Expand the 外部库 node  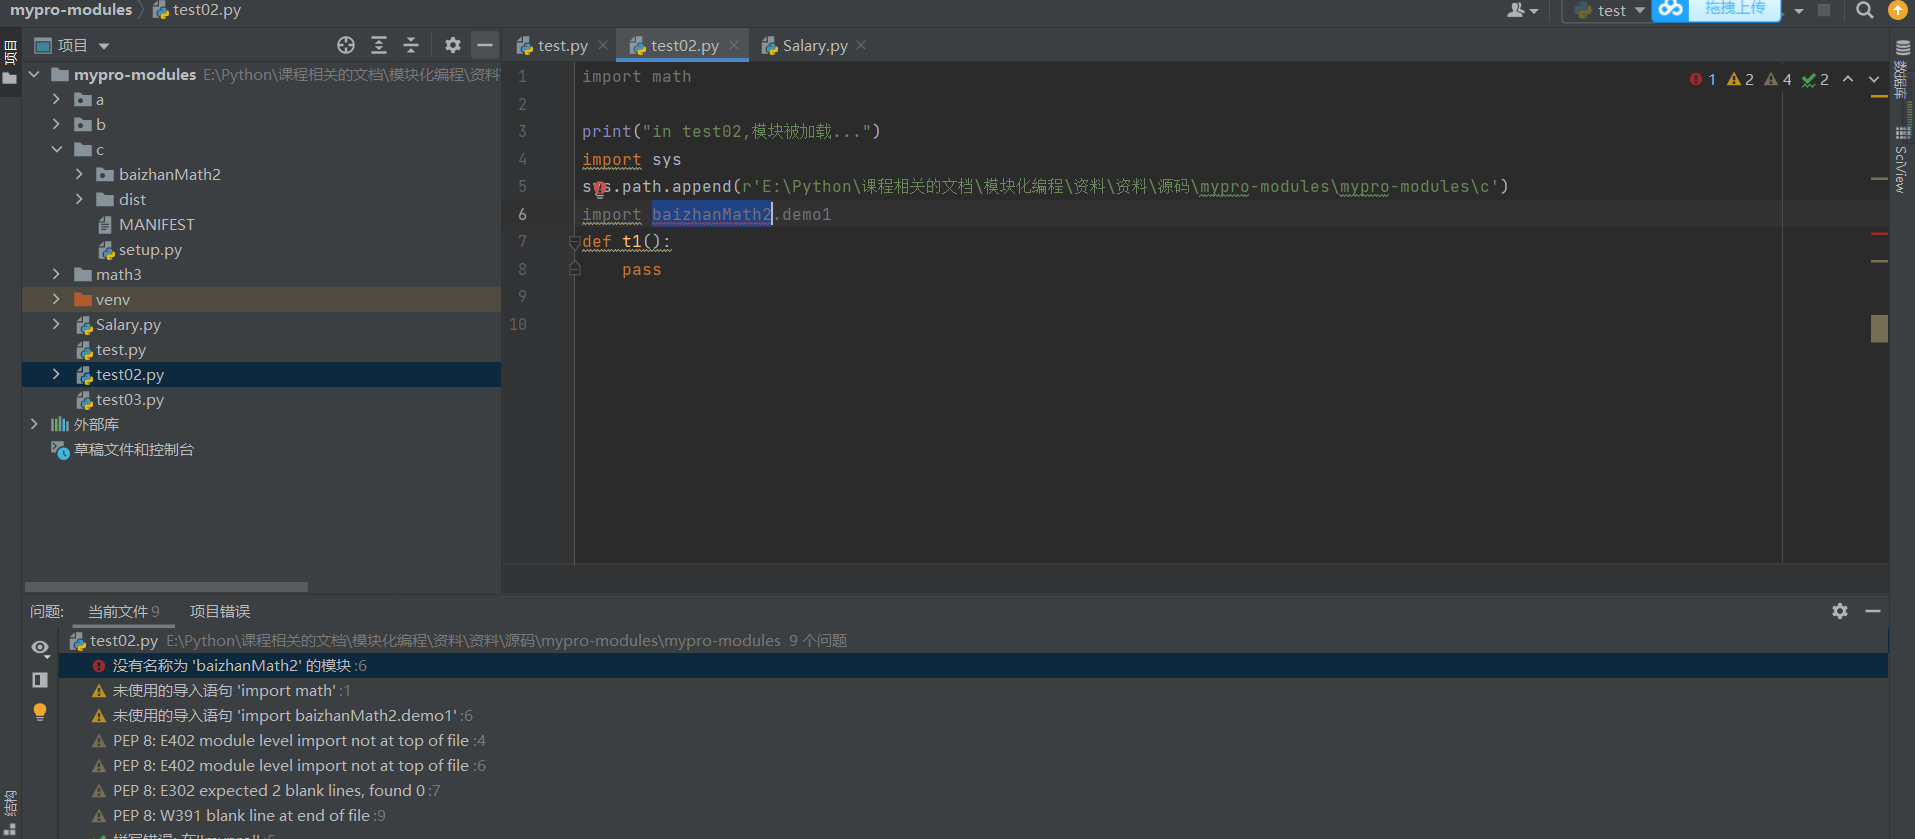[x=35, y=424]
